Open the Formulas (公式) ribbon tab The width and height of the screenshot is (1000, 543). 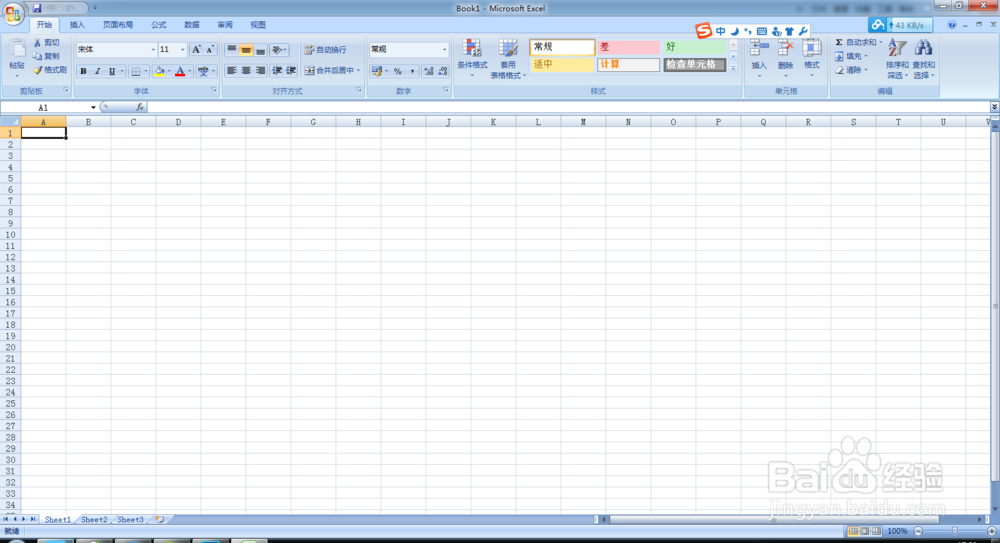coord(159,25)
